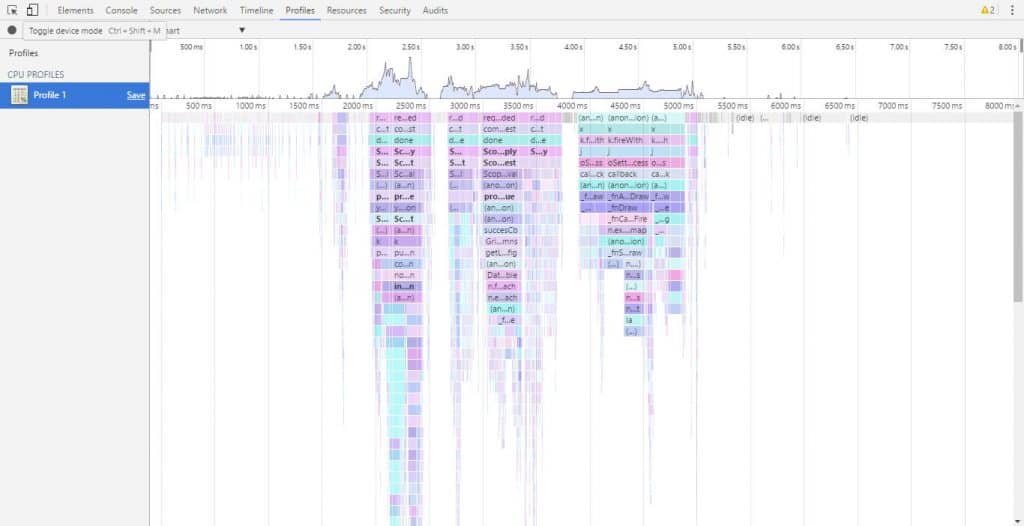Select the succesCb flame chart bar
The image size is (1024, 526).
coord(501,230)
